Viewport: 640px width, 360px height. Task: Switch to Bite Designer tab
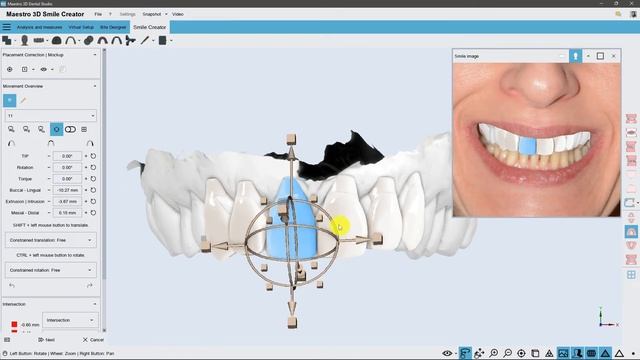(x=113, y=27)
